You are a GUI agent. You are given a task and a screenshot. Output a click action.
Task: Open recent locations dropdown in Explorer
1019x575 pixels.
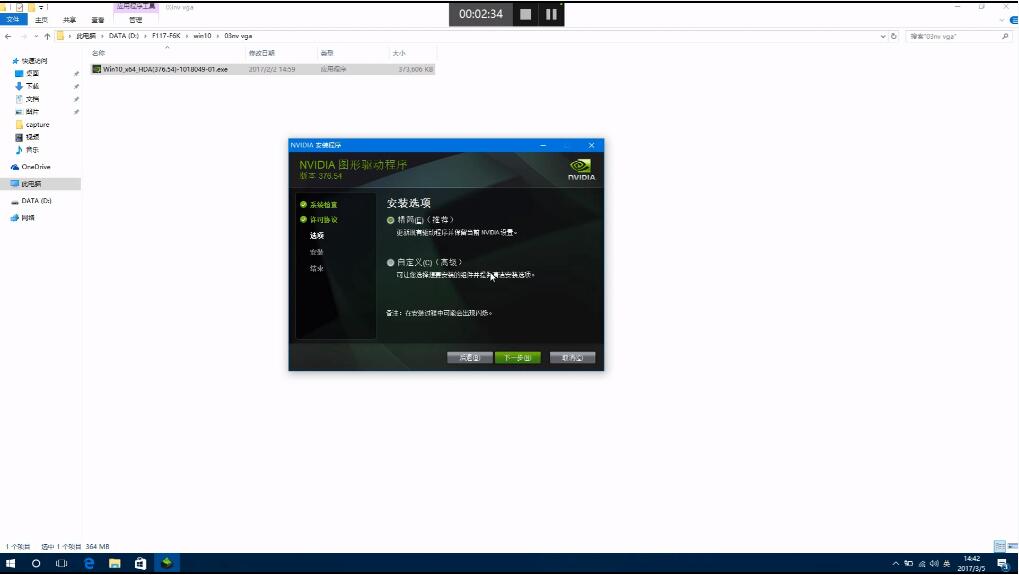tap(36, 36)
